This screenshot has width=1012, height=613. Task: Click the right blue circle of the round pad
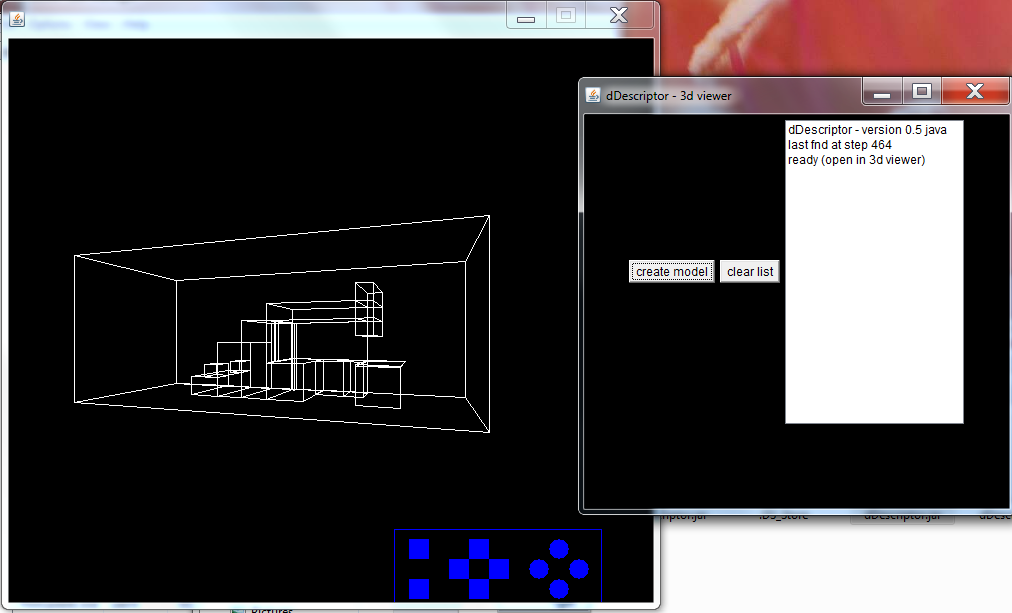579,569
